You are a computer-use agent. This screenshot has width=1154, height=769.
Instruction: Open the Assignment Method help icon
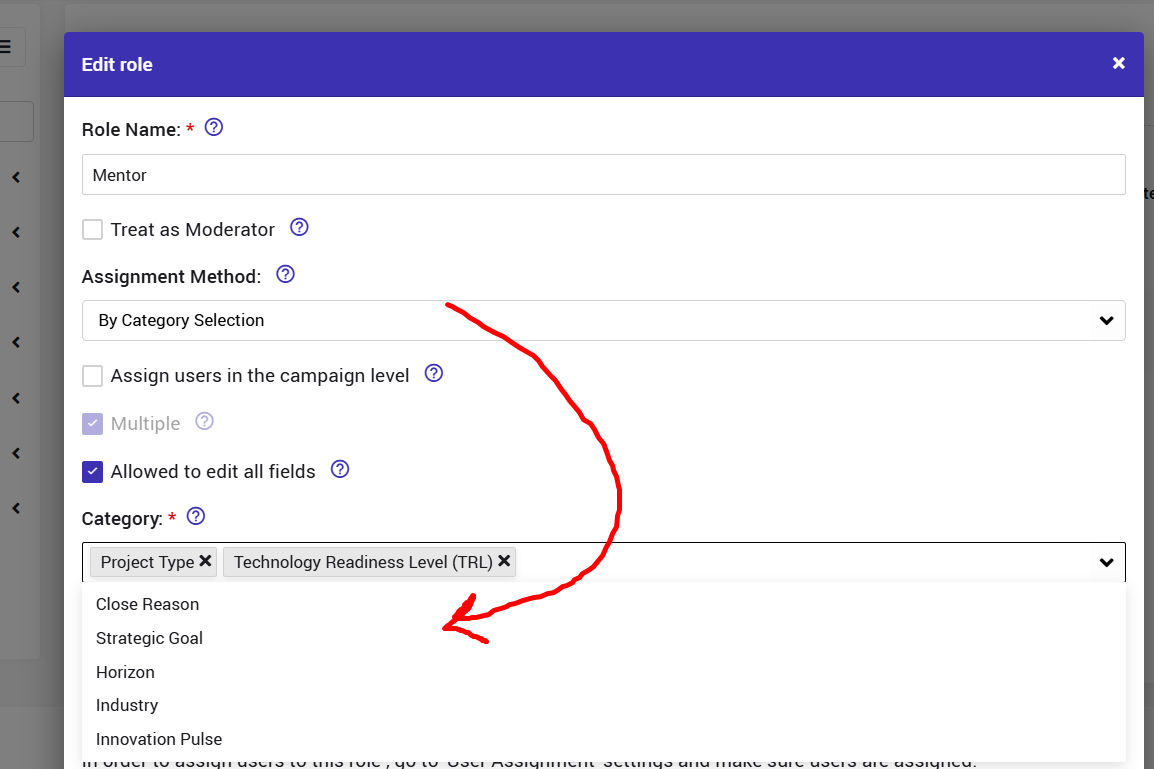pos(285,274)
